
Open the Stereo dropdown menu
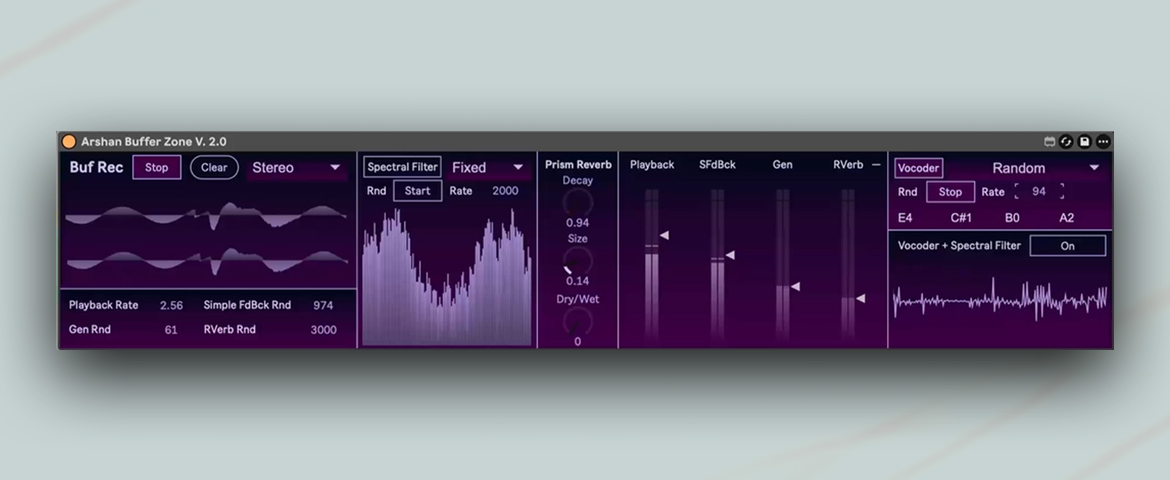tap(297, 168)
